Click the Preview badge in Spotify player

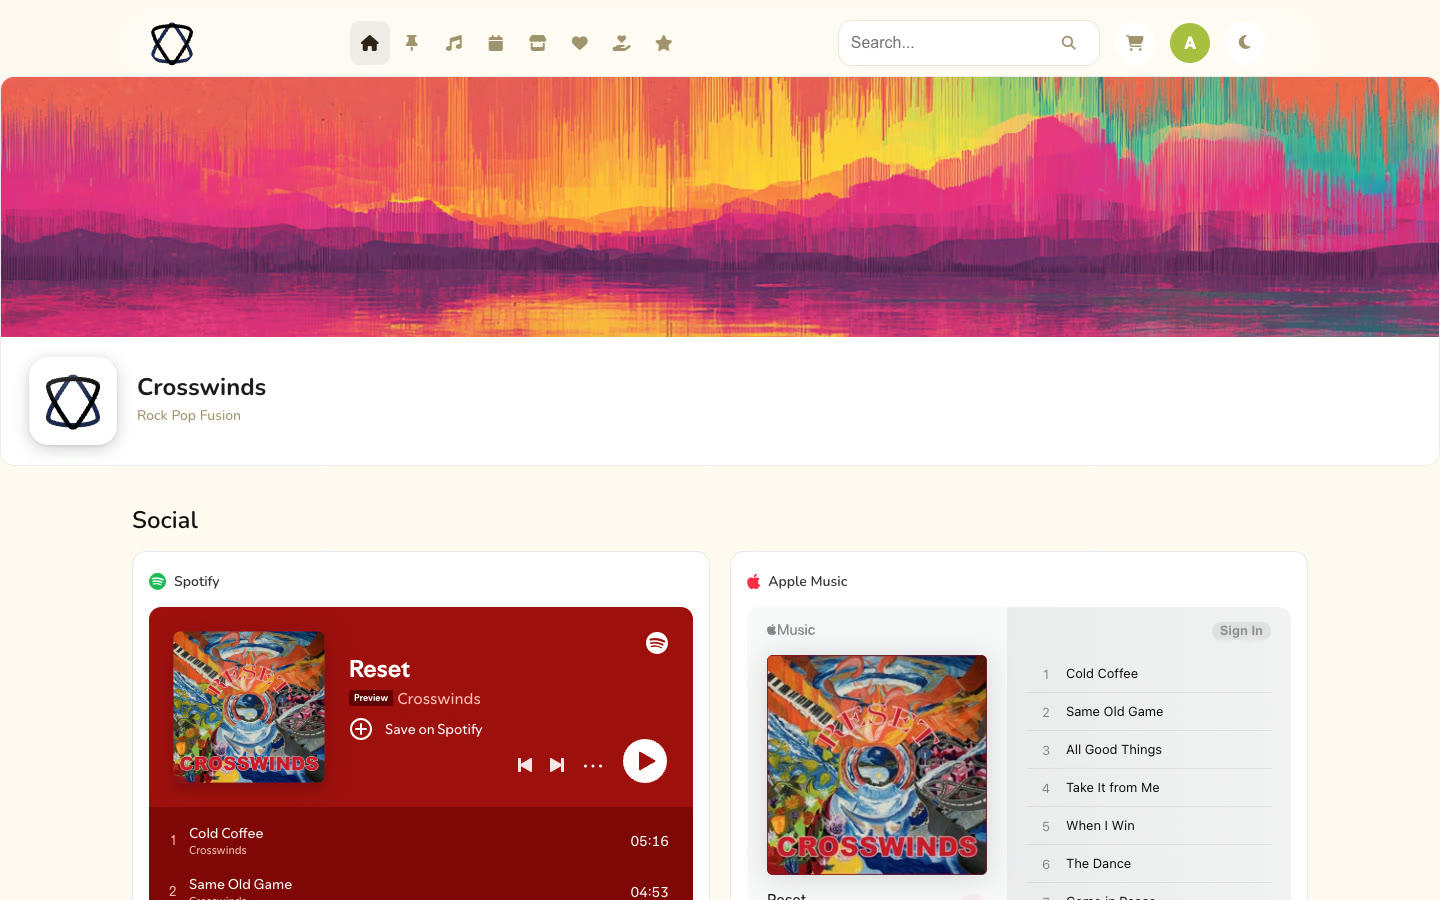tap(371, 698)
